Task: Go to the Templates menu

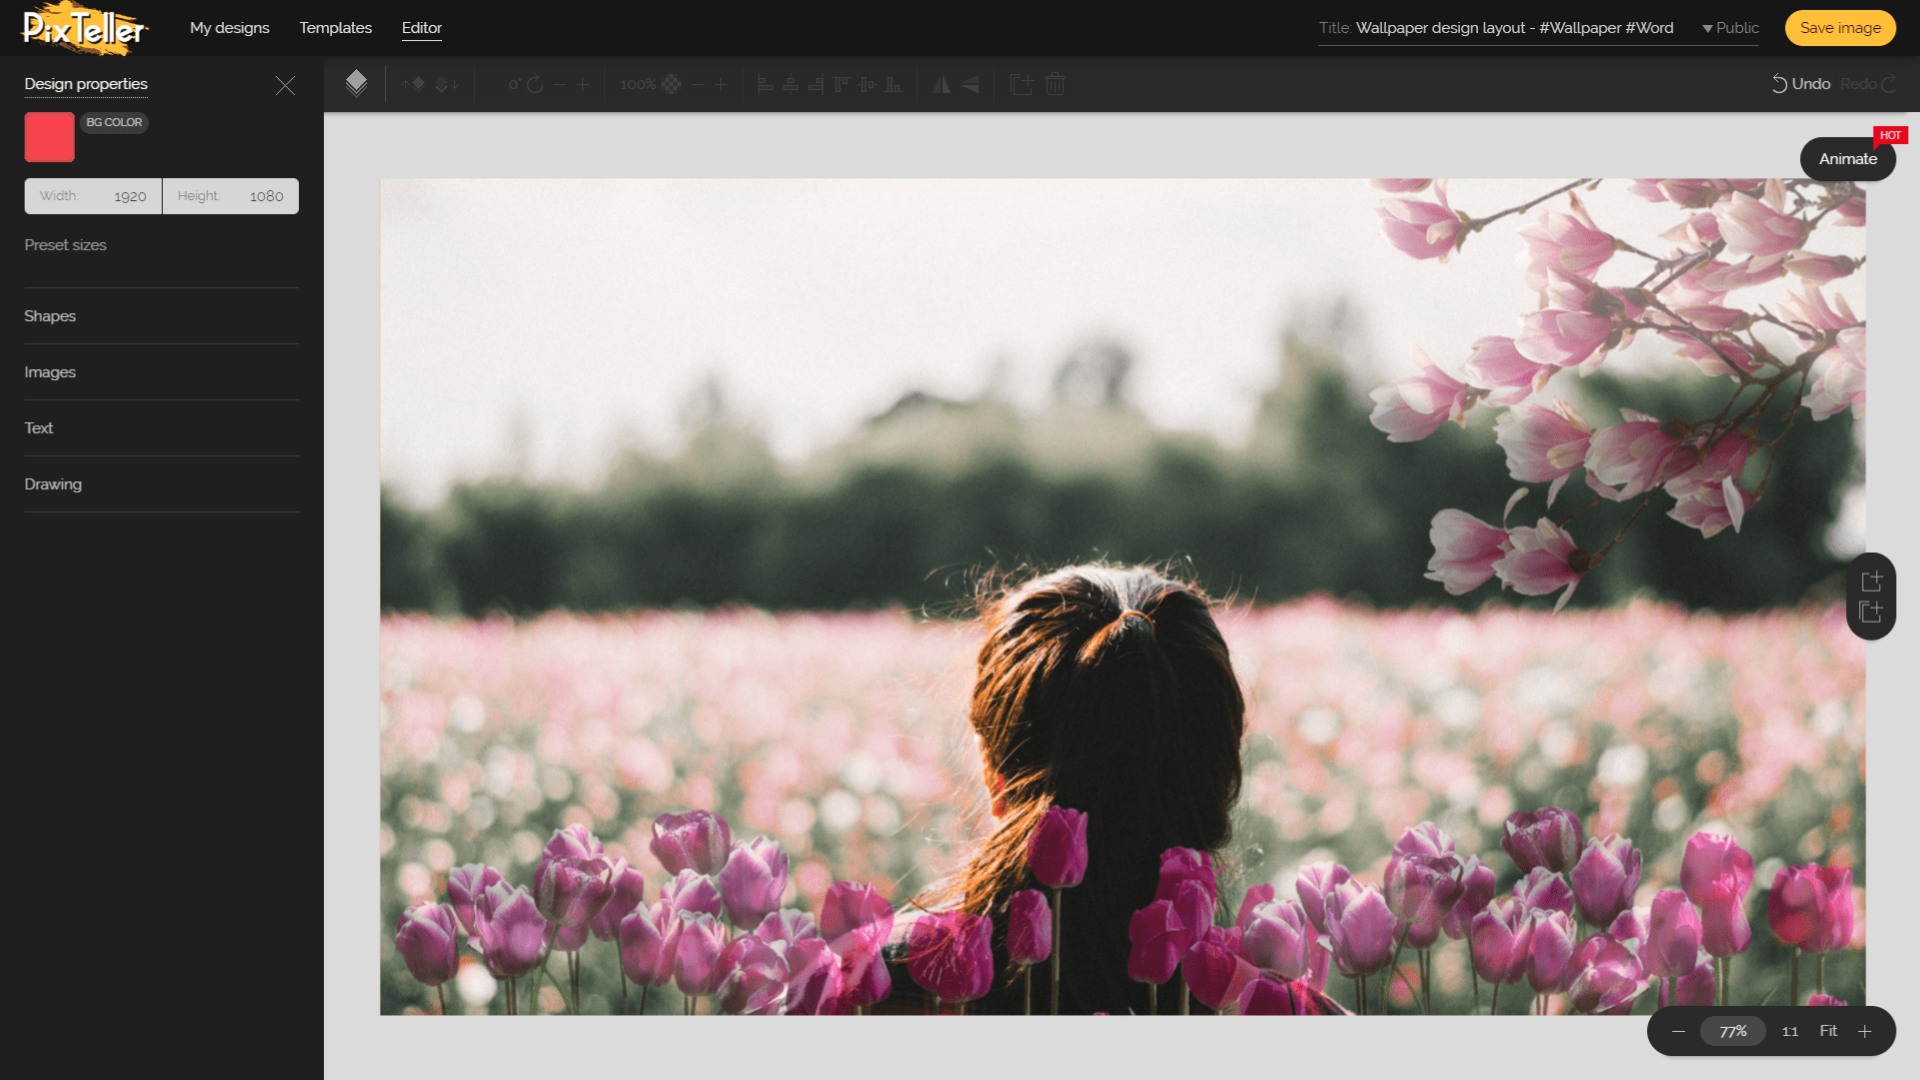Action: coord(335,28)
